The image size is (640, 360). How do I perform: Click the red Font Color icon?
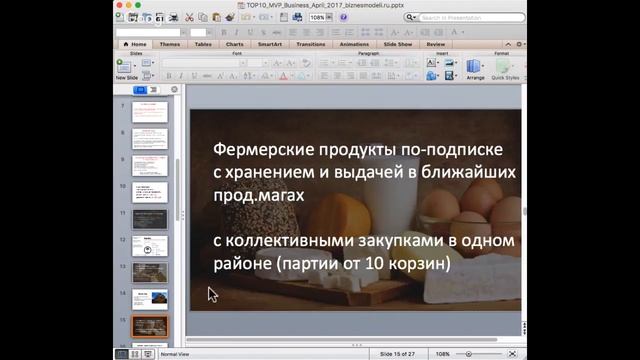(284, 76)
